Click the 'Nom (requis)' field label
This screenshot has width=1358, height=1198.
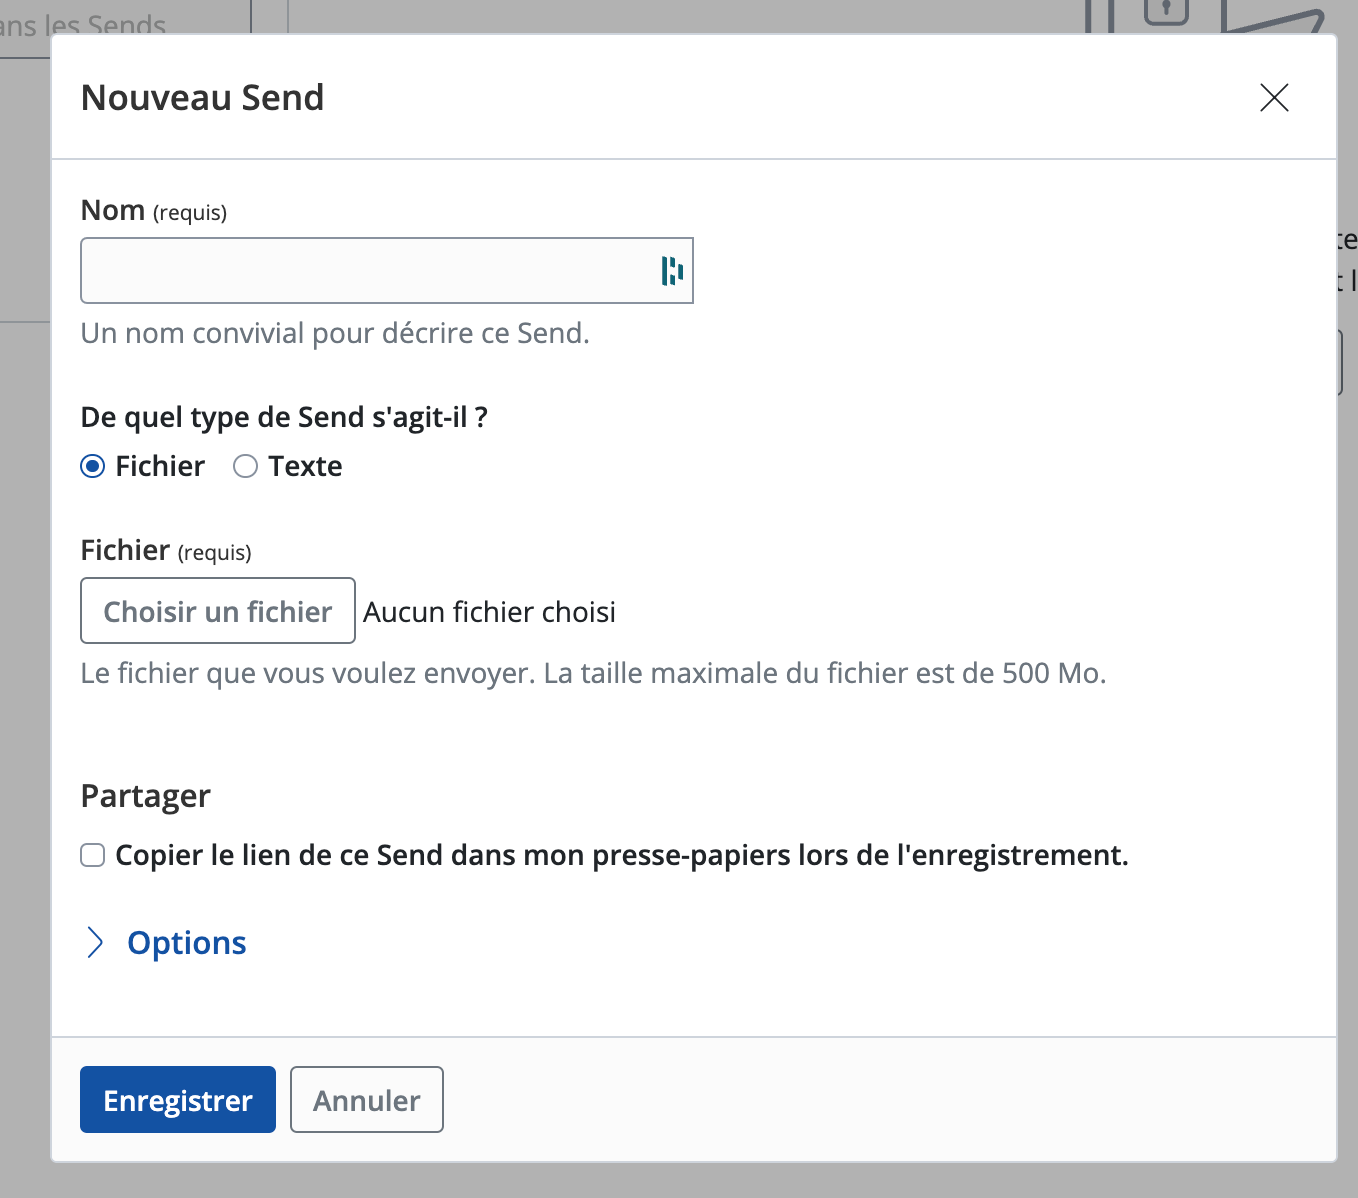(x=153, y=211)
